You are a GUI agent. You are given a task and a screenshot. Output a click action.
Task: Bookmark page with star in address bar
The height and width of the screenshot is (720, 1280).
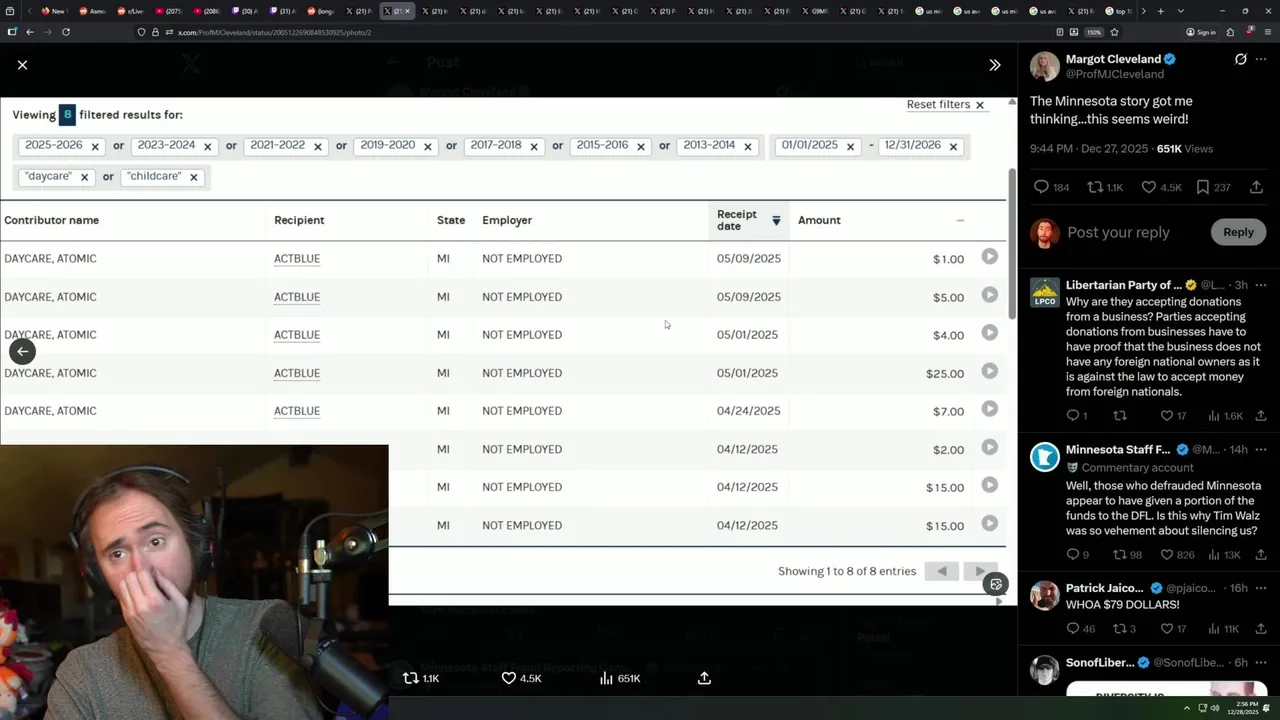(x=1114, y=32)
